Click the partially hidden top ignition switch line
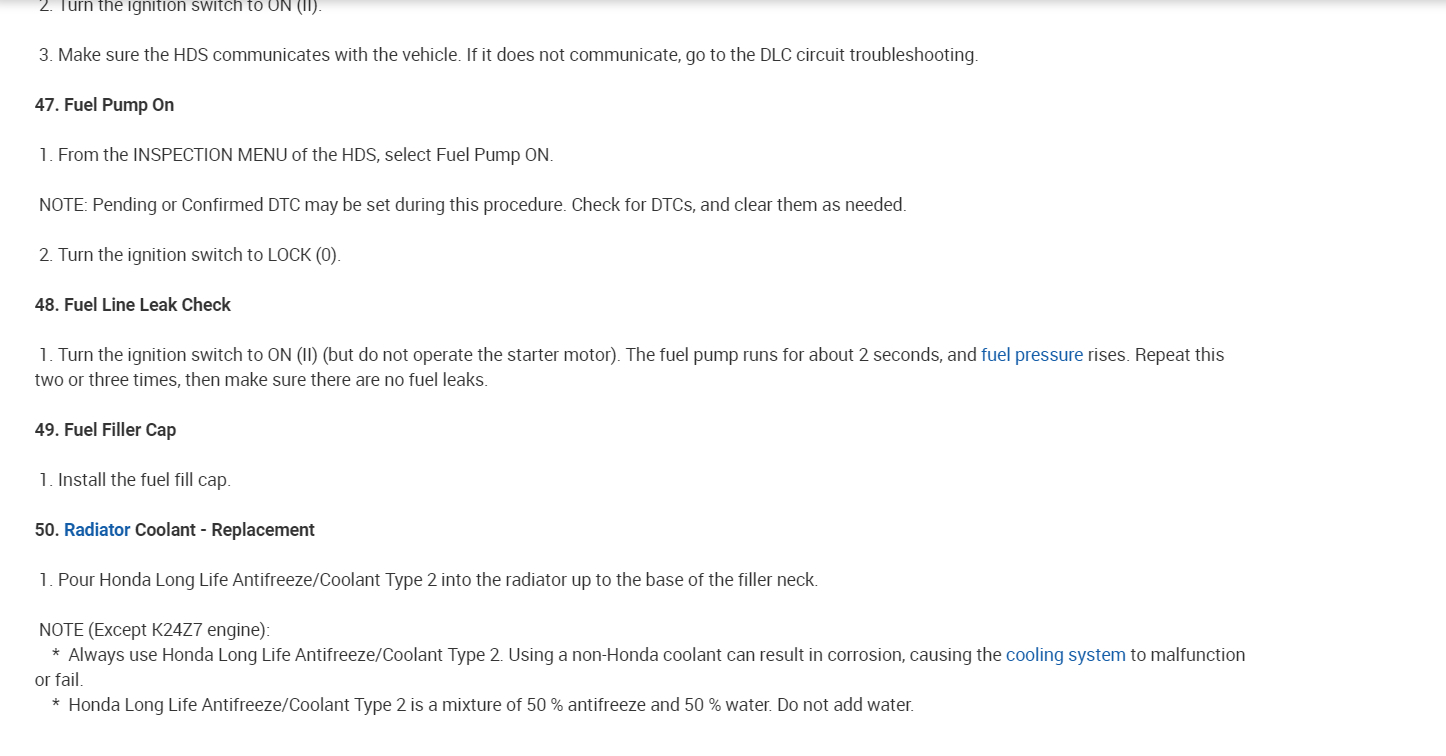The width and height of the screenshot is (1446, 756). click(x=180, y=7)
